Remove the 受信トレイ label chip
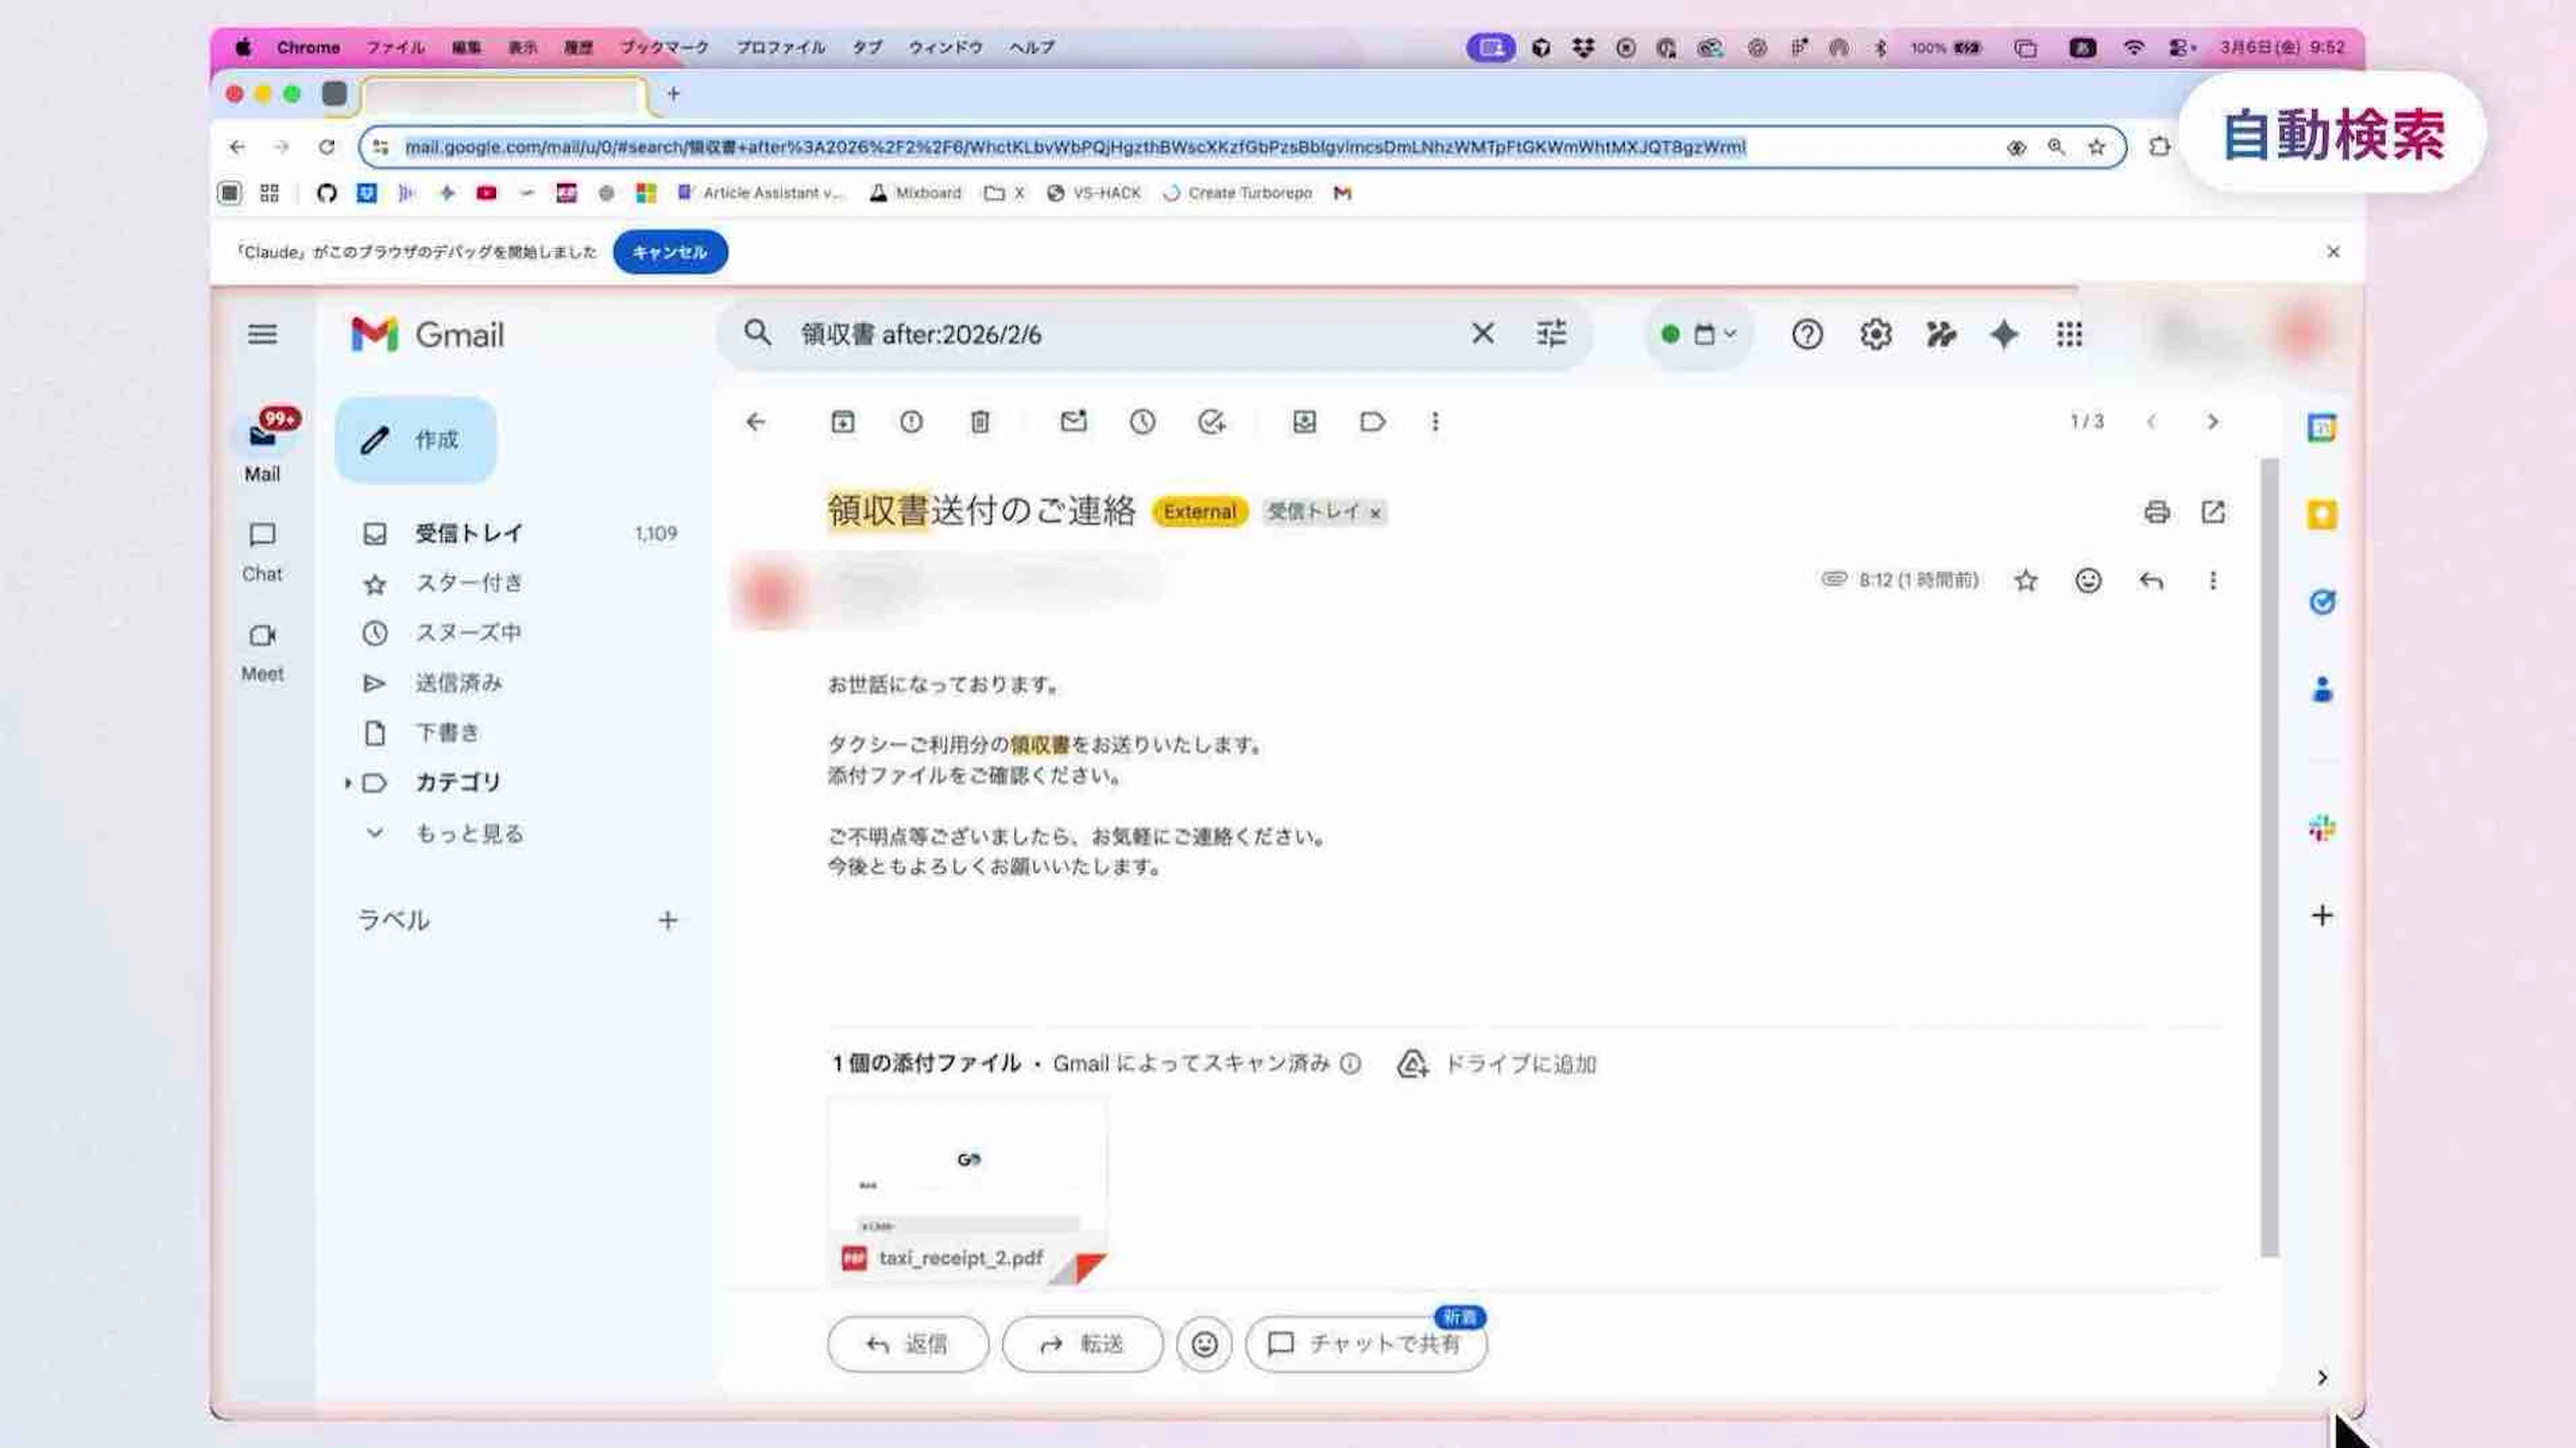This screenshot has width=2576, height=1448. pos(1375,513)
